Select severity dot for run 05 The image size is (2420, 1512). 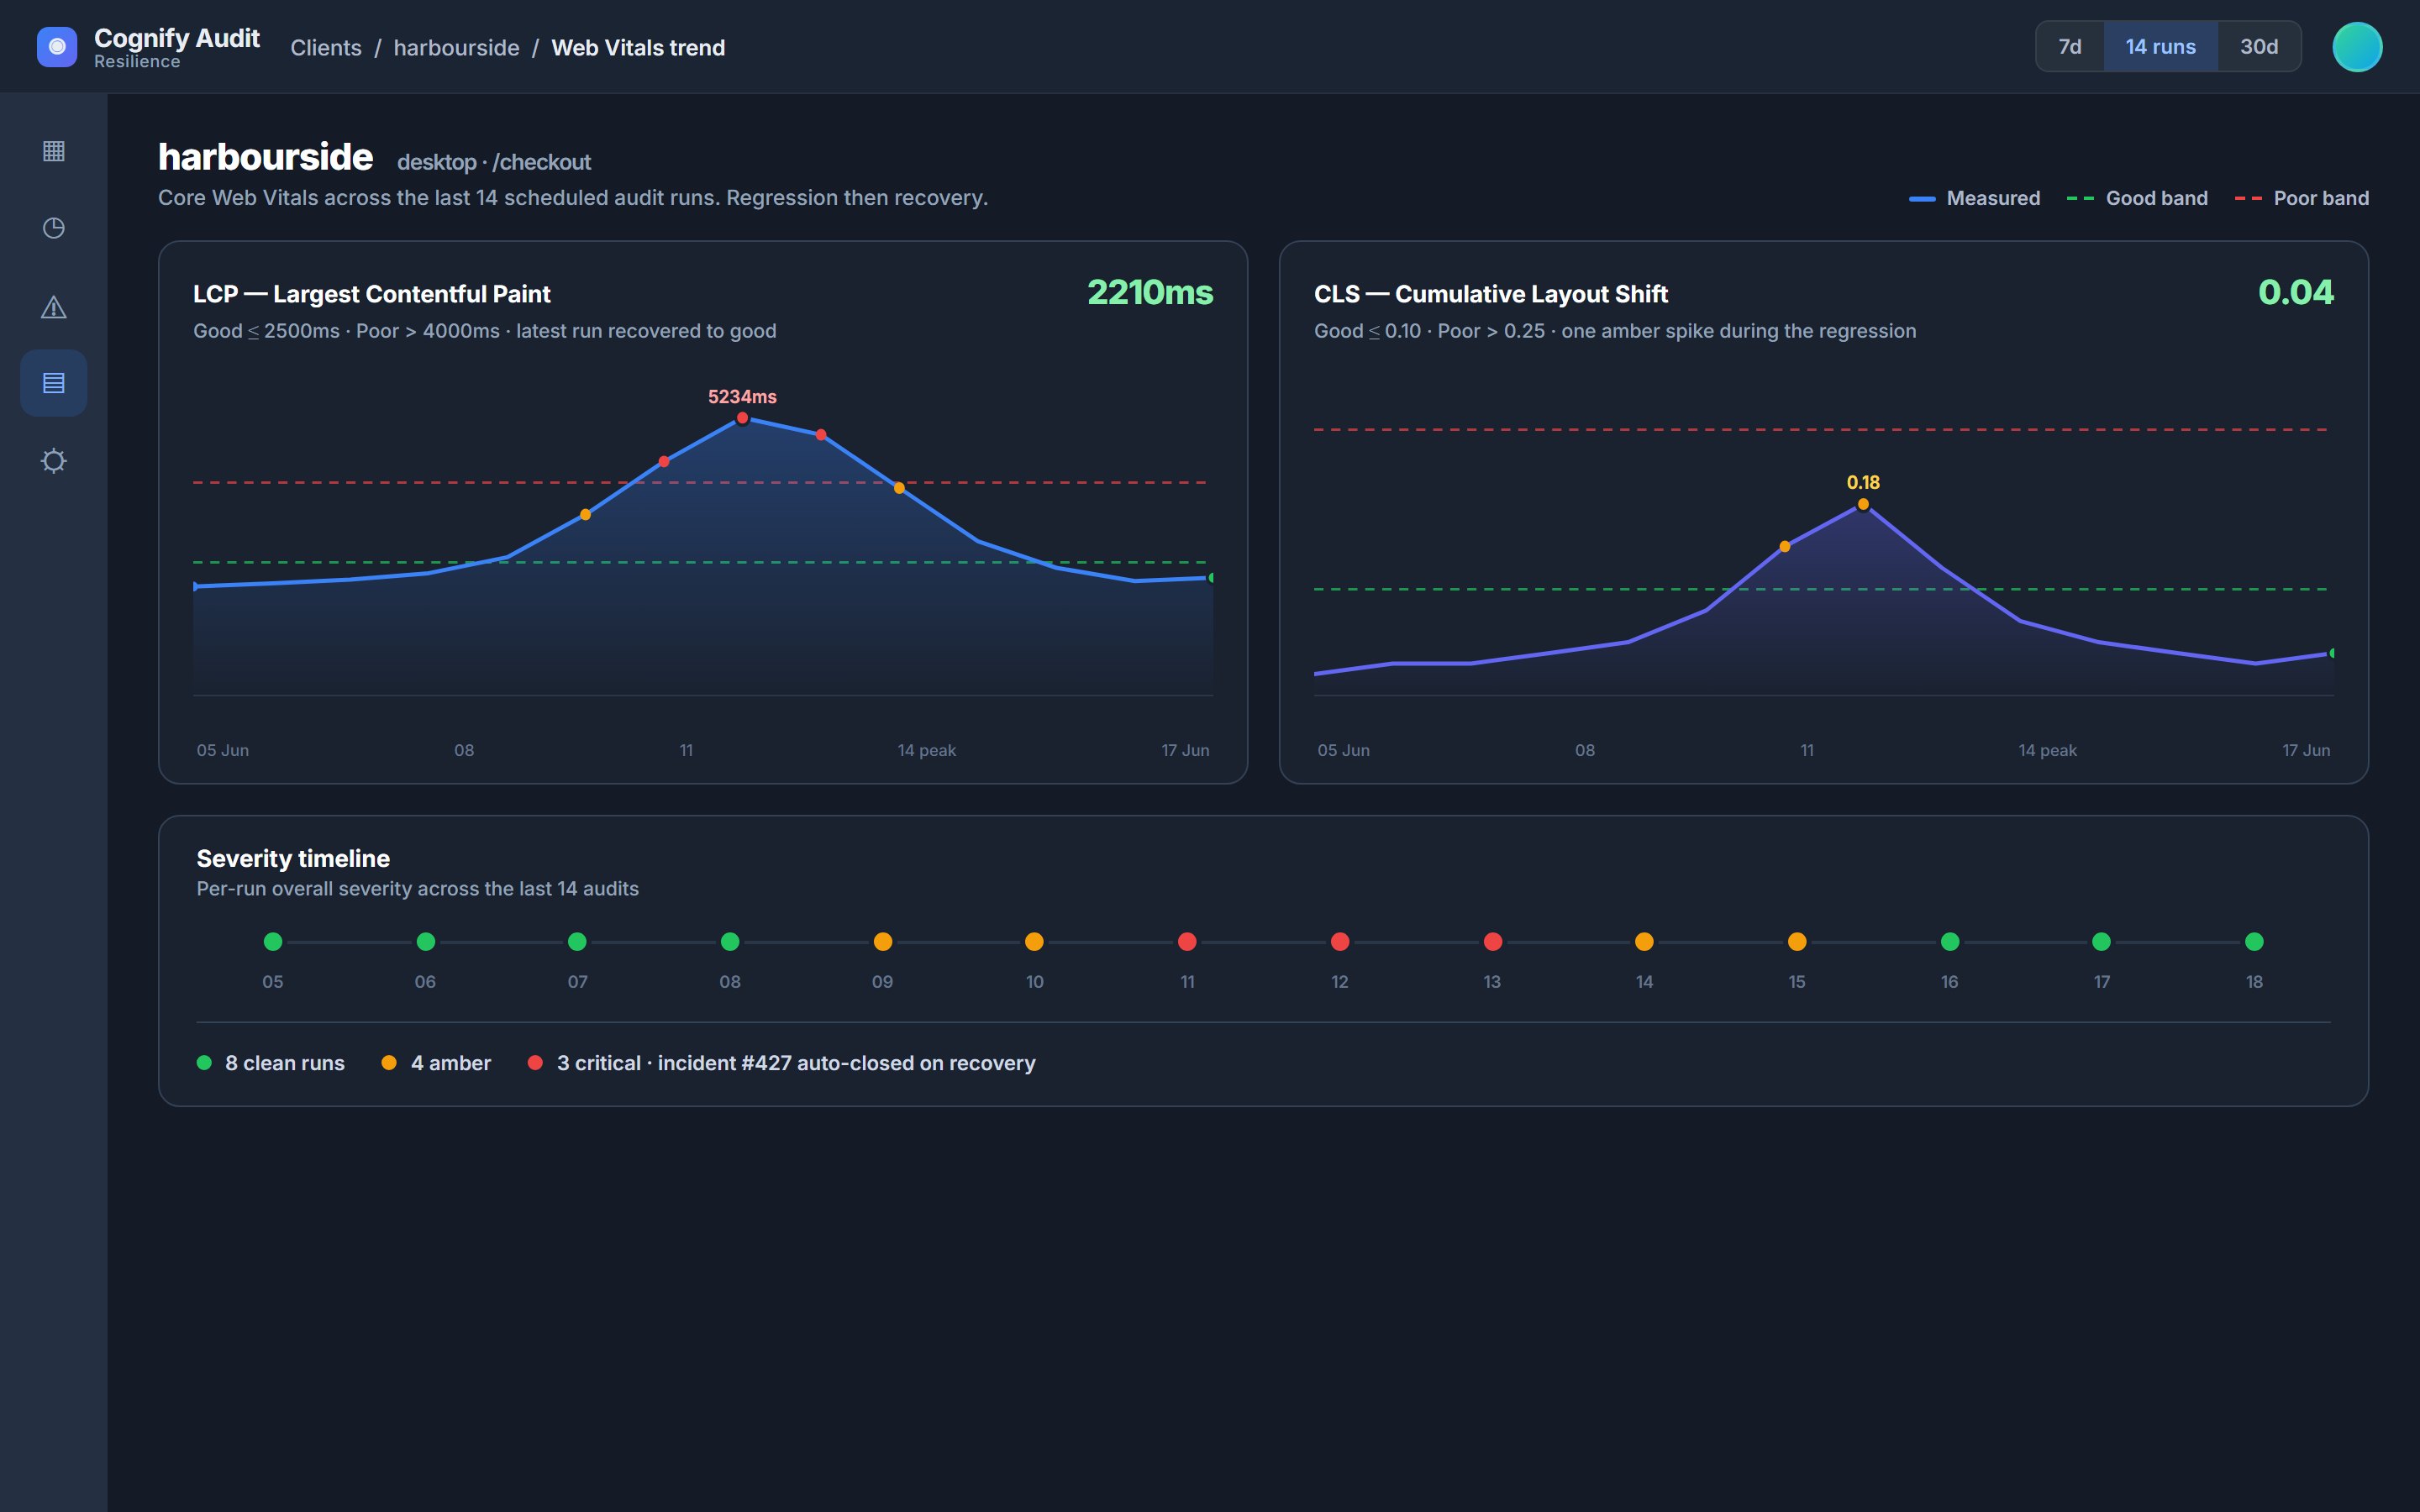point(272,941)
